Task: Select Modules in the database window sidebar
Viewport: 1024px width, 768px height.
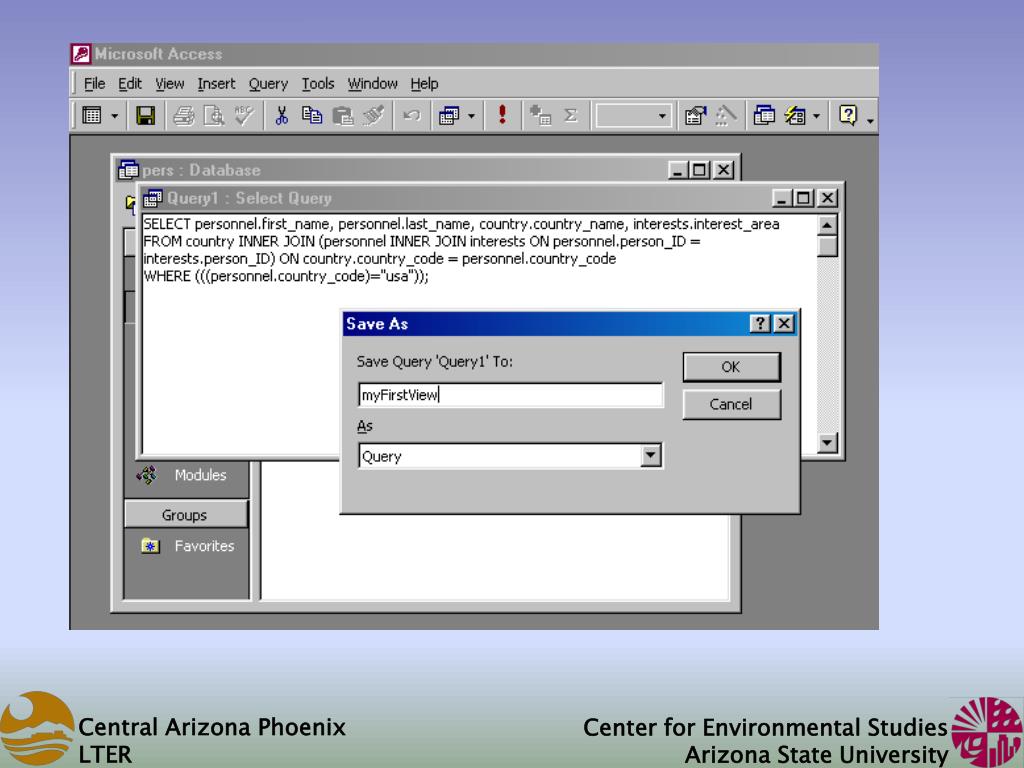Action: point(200,475)
